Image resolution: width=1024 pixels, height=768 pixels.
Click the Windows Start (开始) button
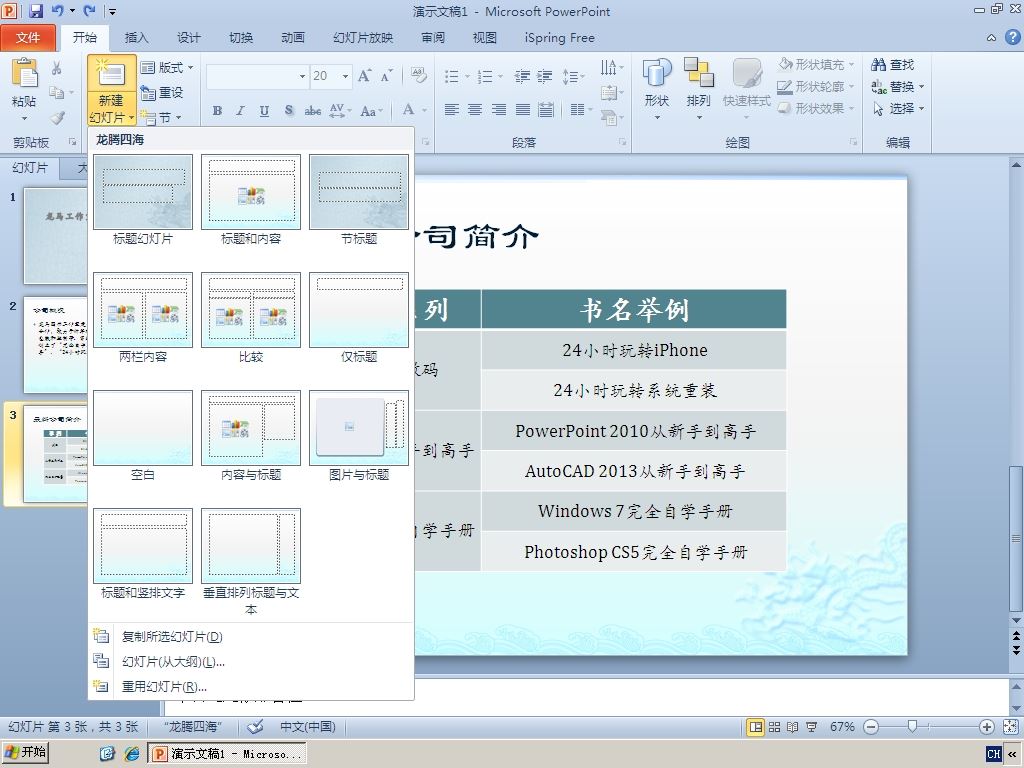[x=25, y=752]
